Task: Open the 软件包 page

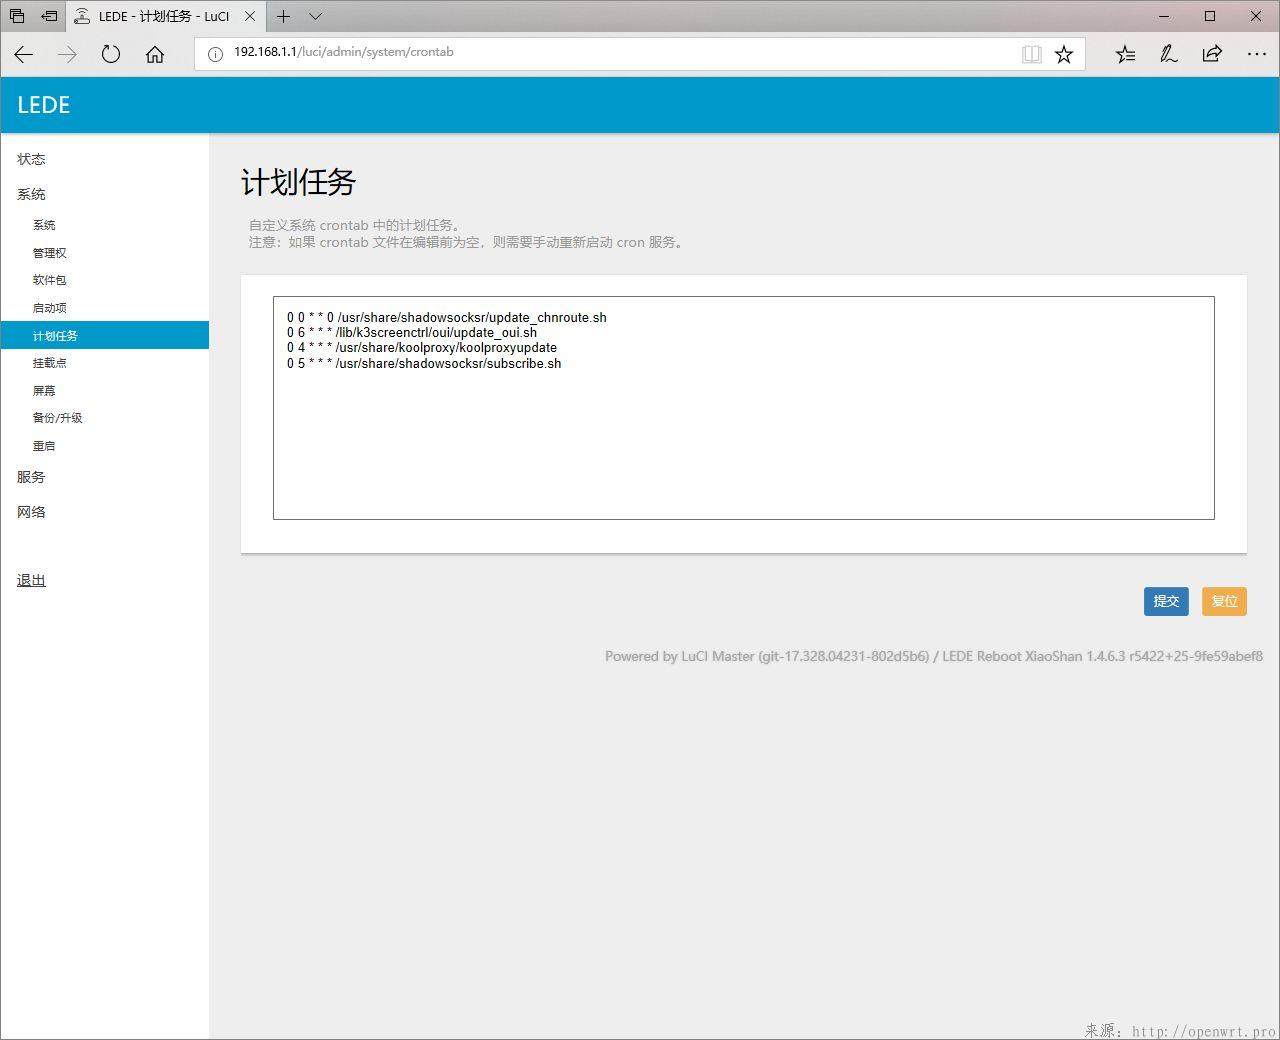Action: coord(49,280)
